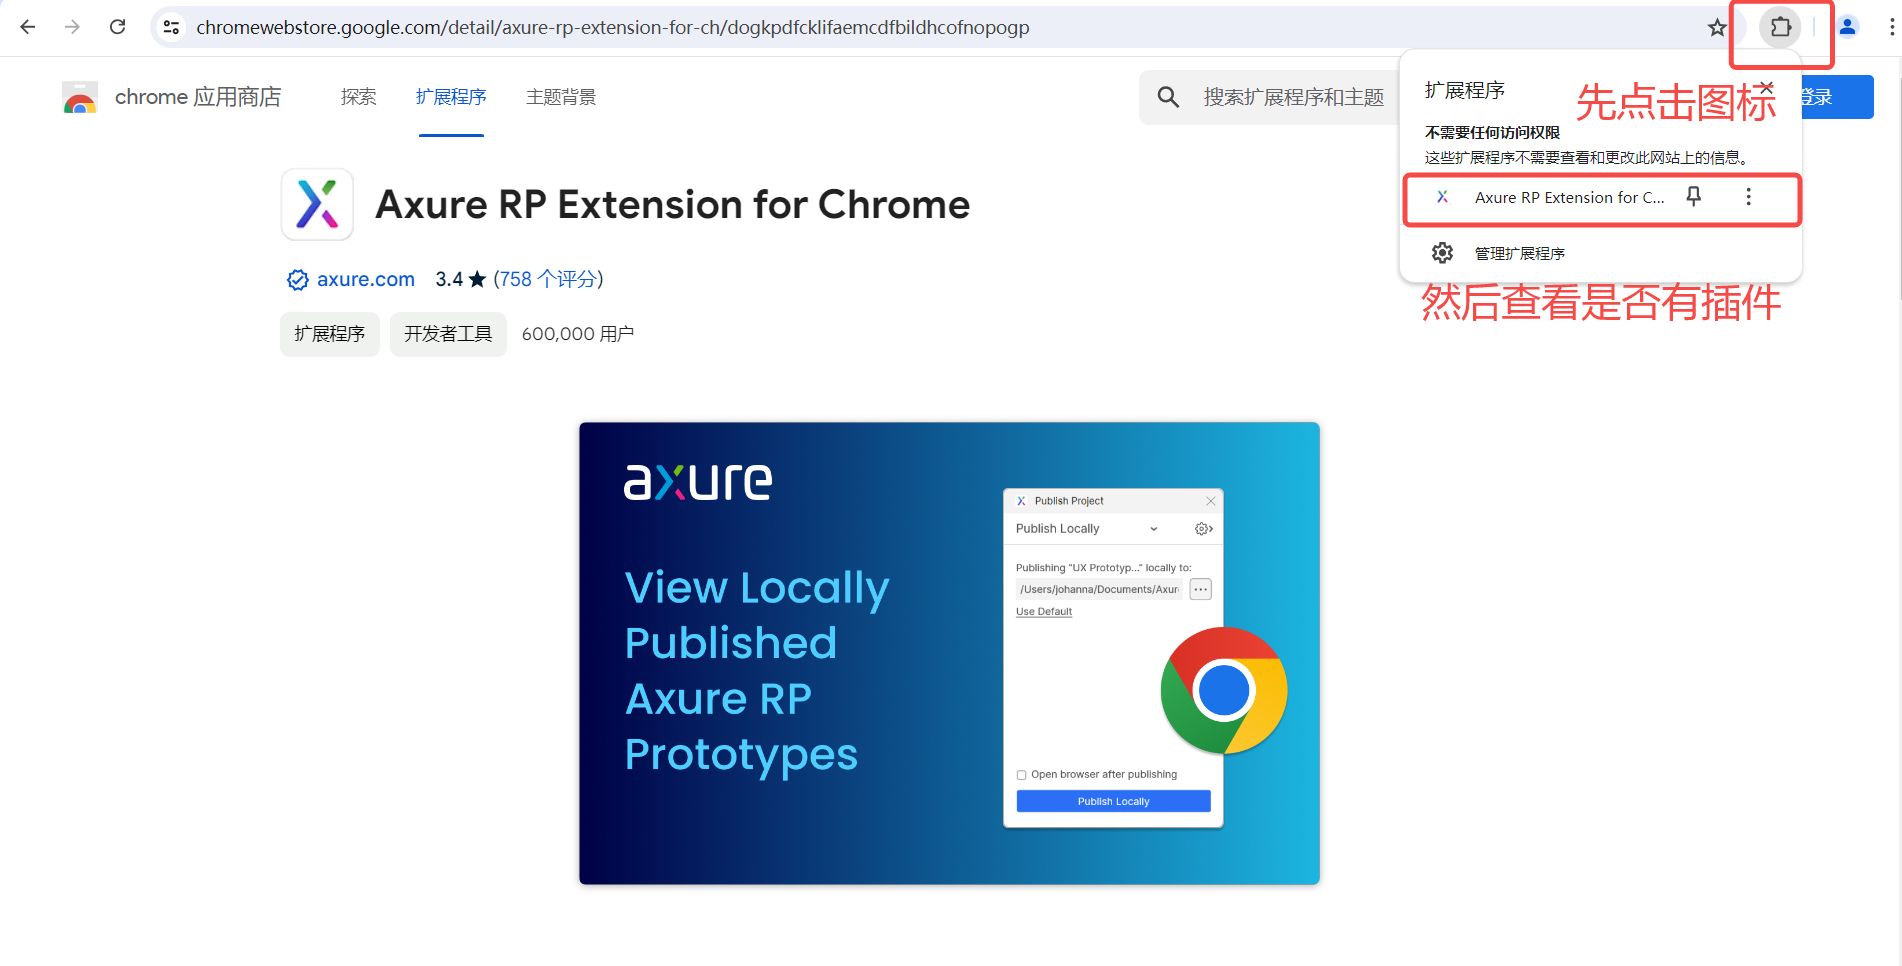Screen dimensions: 1902x966
Task: Click the Axure X logo beside the title
Action: [317, 204]
